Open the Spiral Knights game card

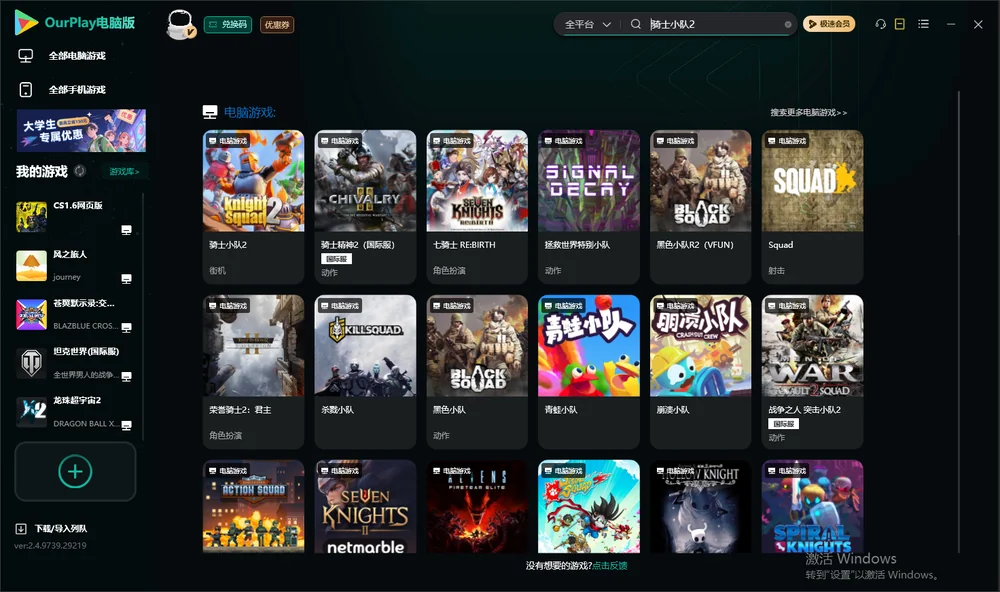pyautogui.click(x=812, y=507)
